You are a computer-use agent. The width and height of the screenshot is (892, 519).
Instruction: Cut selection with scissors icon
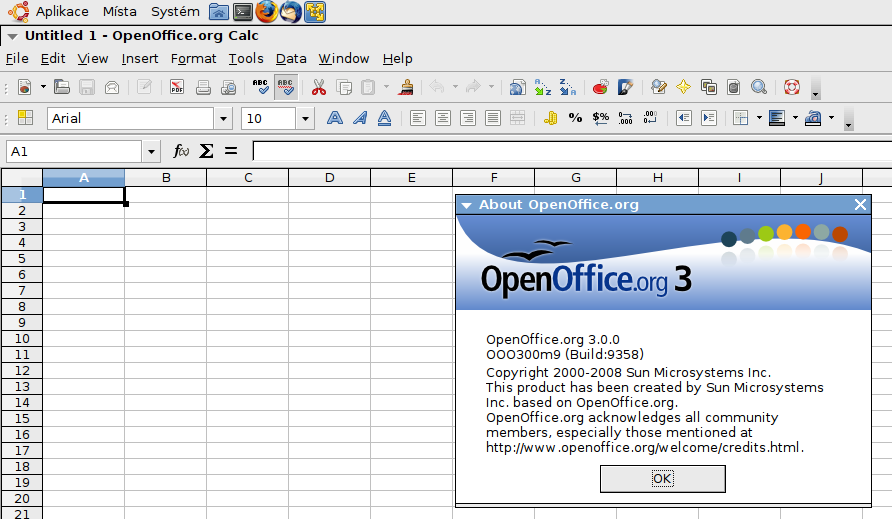[319, 87]
